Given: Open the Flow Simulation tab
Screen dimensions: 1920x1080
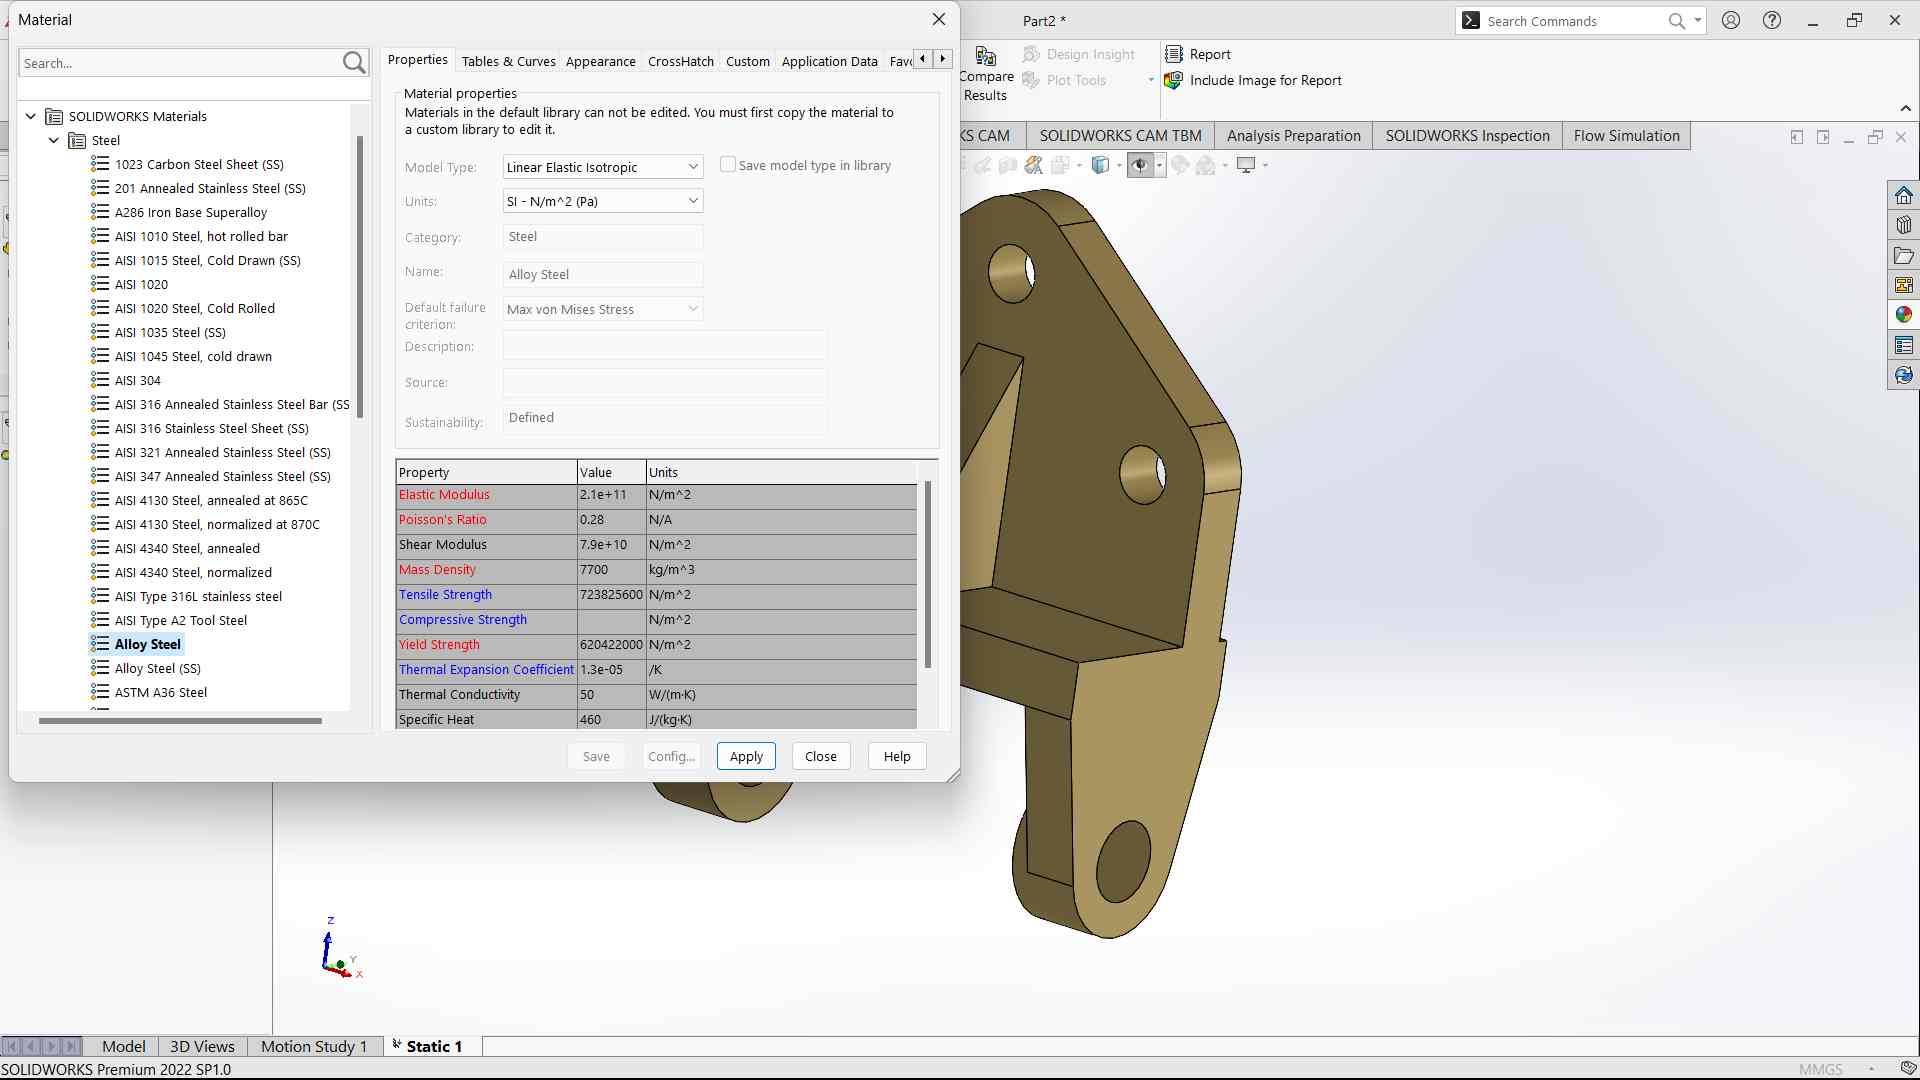Looking at the screenshot, I should (1626, 136).
